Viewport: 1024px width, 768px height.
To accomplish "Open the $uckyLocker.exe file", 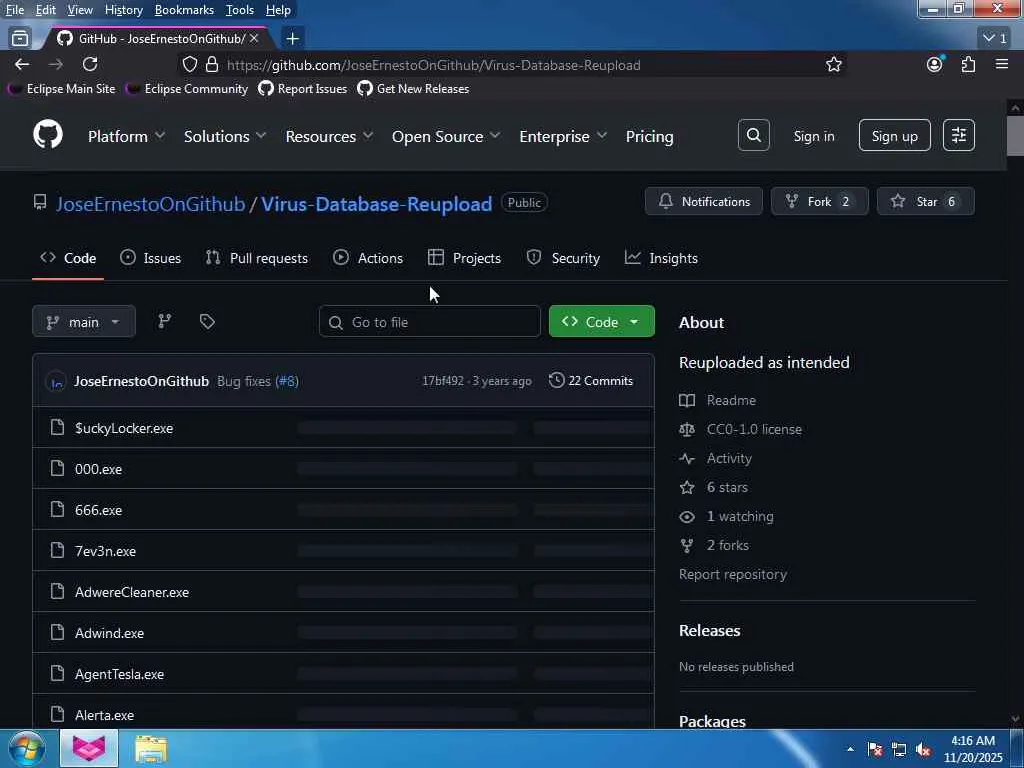I will click(x=124, y=428).
